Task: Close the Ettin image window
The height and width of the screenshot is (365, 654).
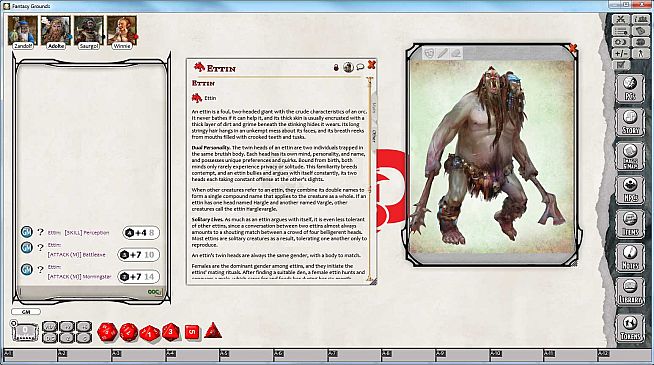Action: pyautogui.click(x=573, y=48)
